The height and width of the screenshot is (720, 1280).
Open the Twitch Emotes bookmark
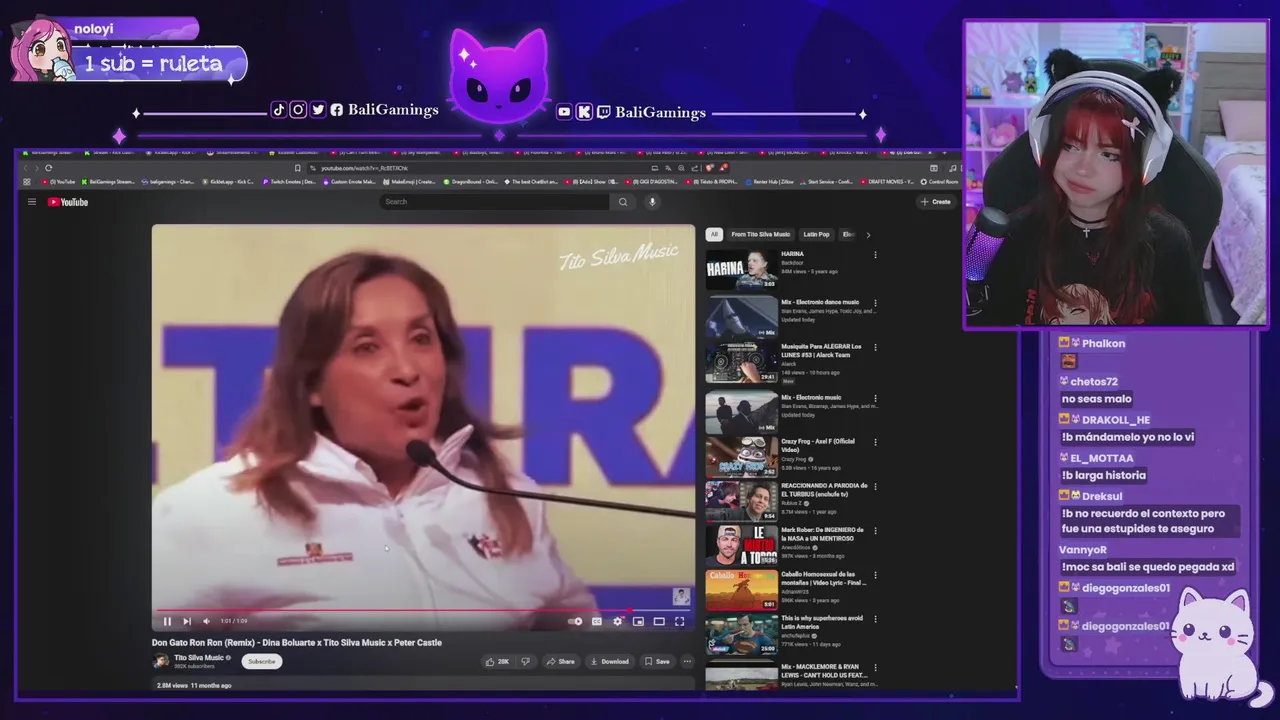point(289,182)
